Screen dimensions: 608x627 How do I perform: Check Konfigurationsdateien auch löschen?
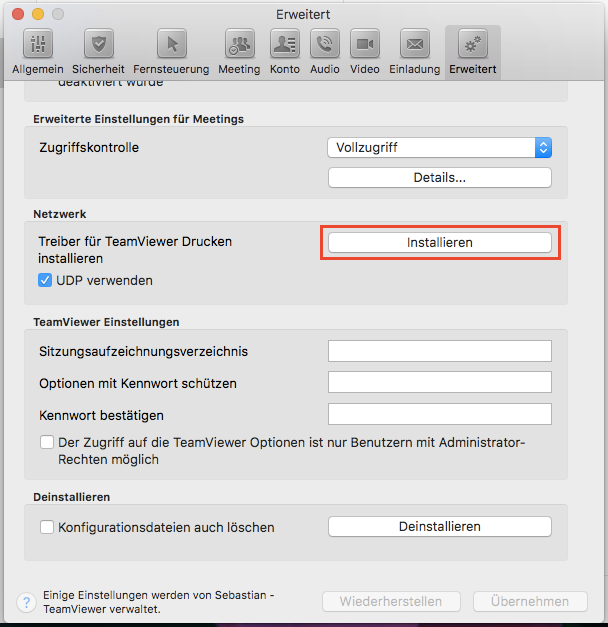pos(47,527)
